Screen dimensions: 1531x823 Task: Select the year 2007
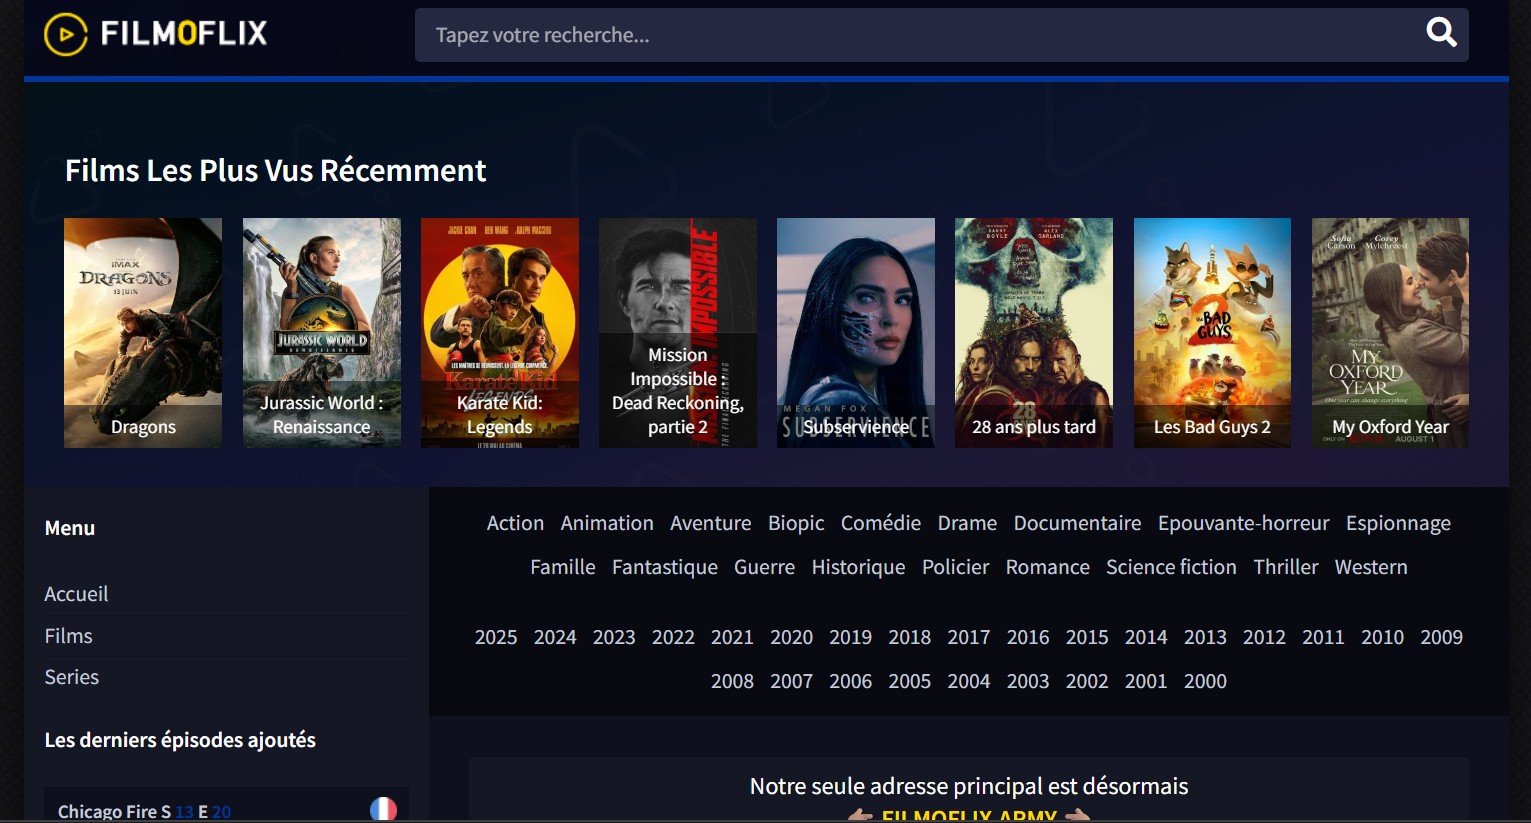[791, 681]
